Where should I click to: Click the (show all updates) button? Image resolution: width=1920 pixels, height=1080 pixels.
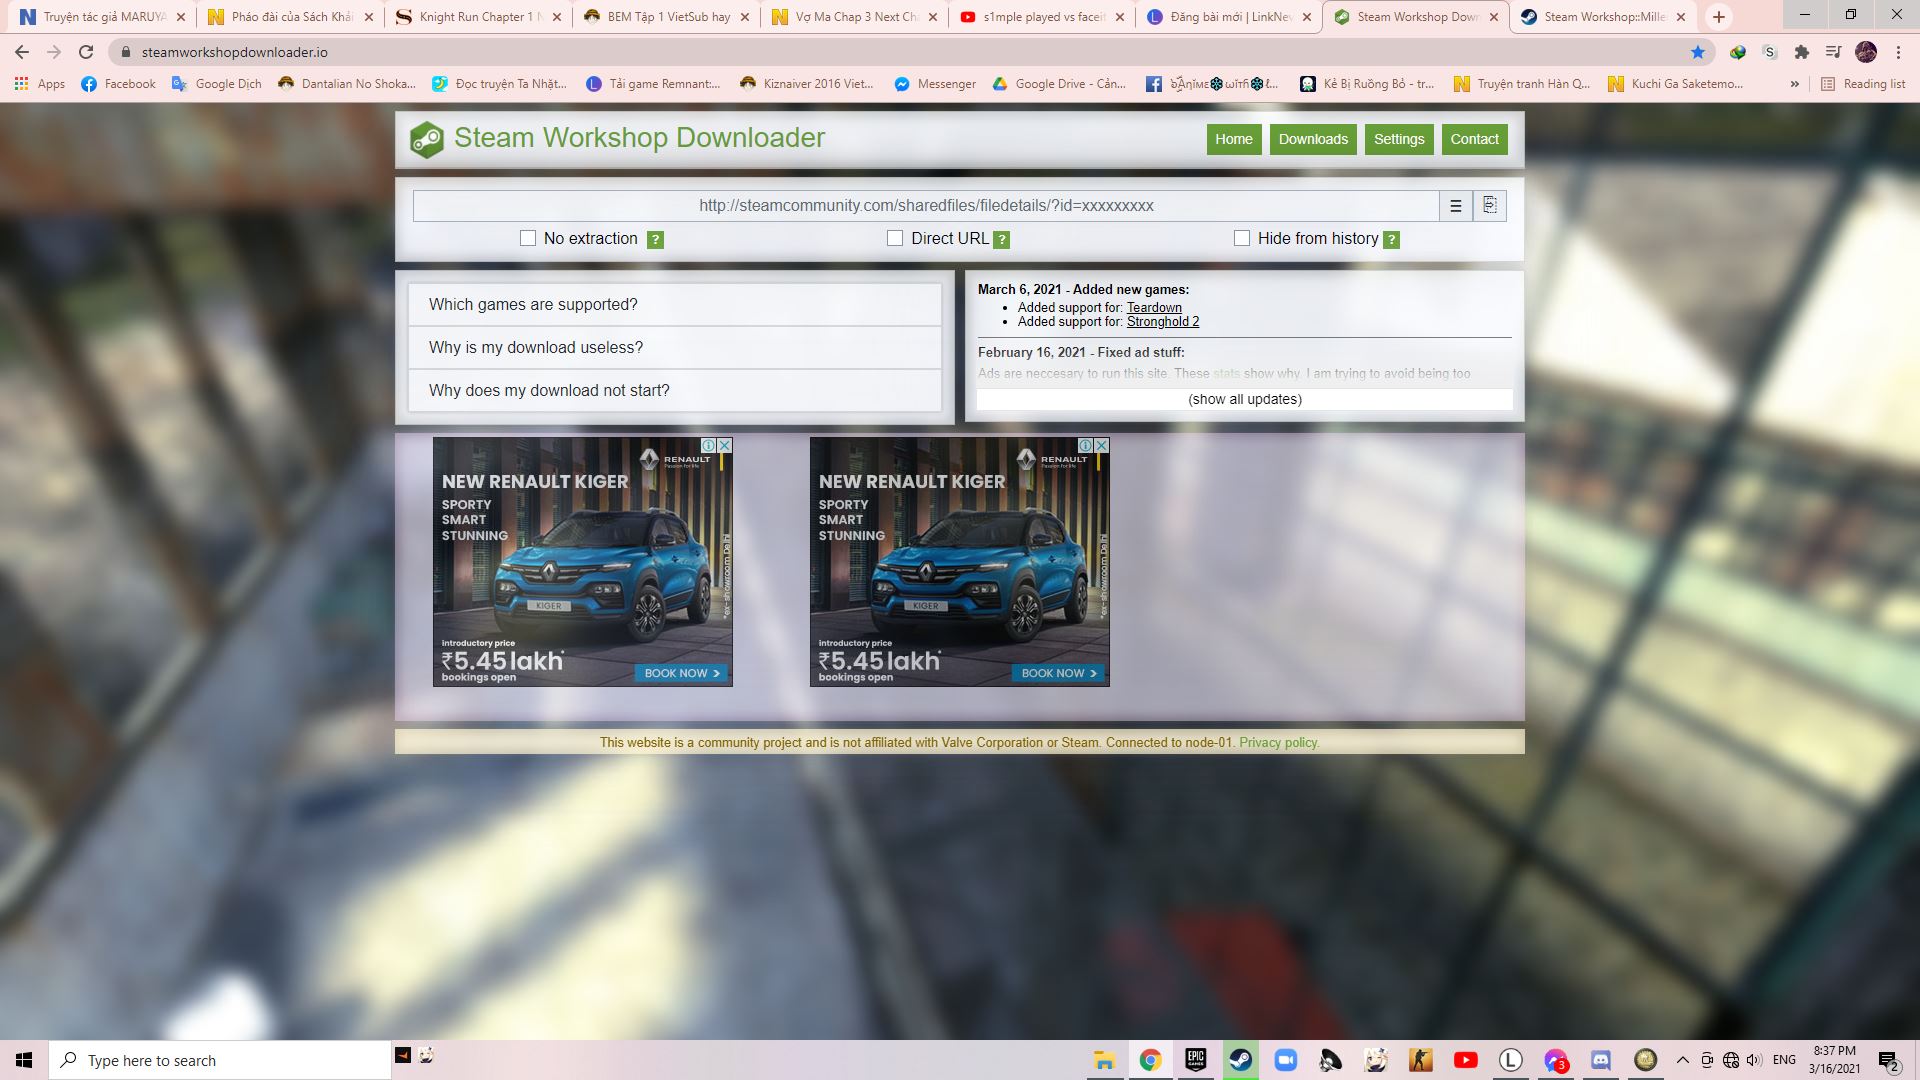(x=1244, y=399)
